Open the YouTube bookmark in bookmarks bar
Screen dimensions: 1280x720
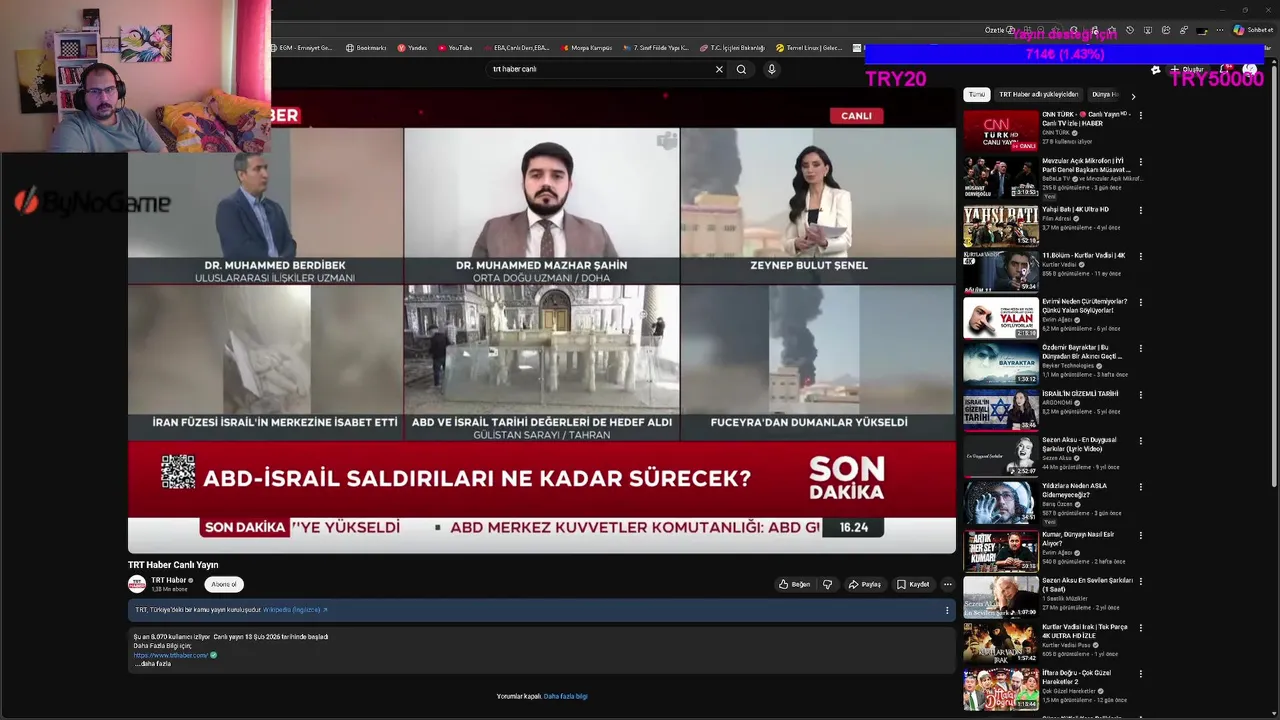(x=455, y=48)
